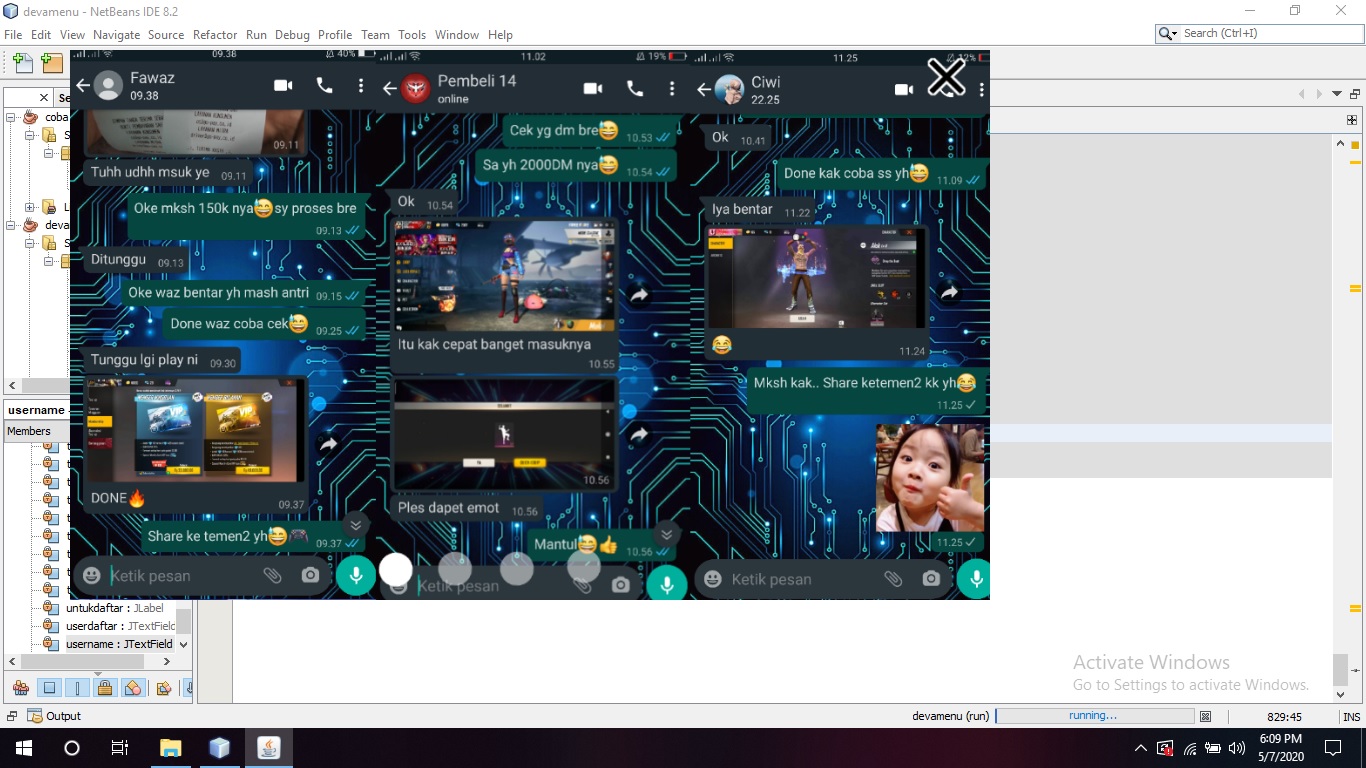Start a voice call in Pembeli 14 chat
This screenshot has width=1366, height=768.
pyautogui.click(x=635, y=89)
